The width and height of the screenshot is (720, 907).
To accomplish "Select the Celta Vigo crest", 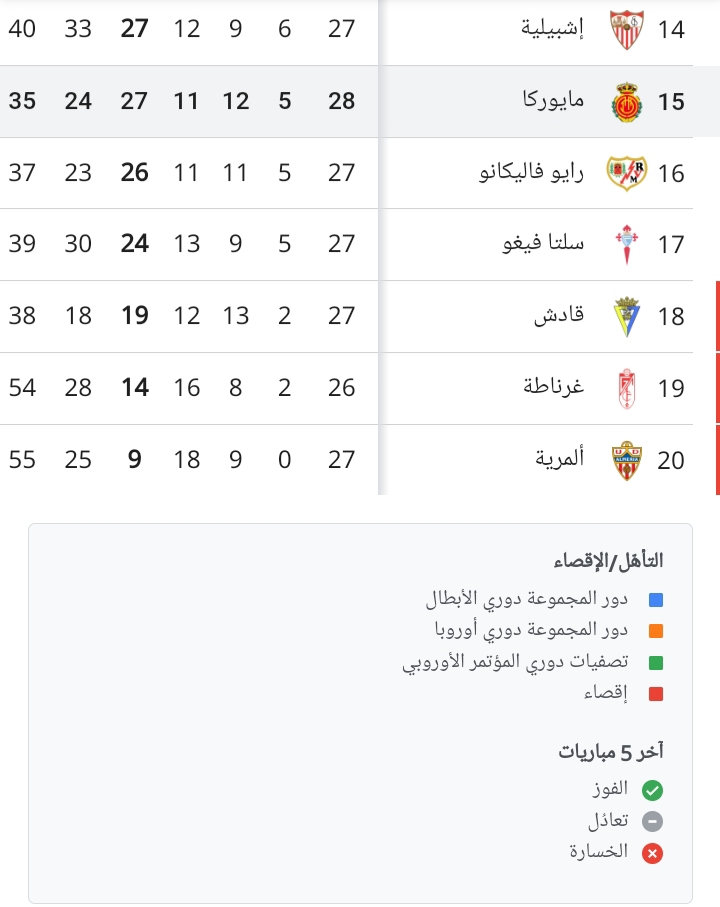I will coord(627,245).
